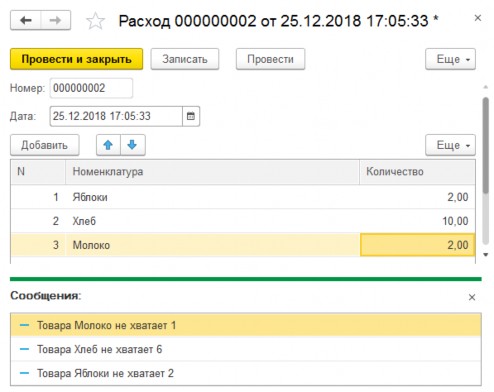Select row number 3 cell
Image resolution: width=494 pixels, height=392 pixels.
click(38, 245)
